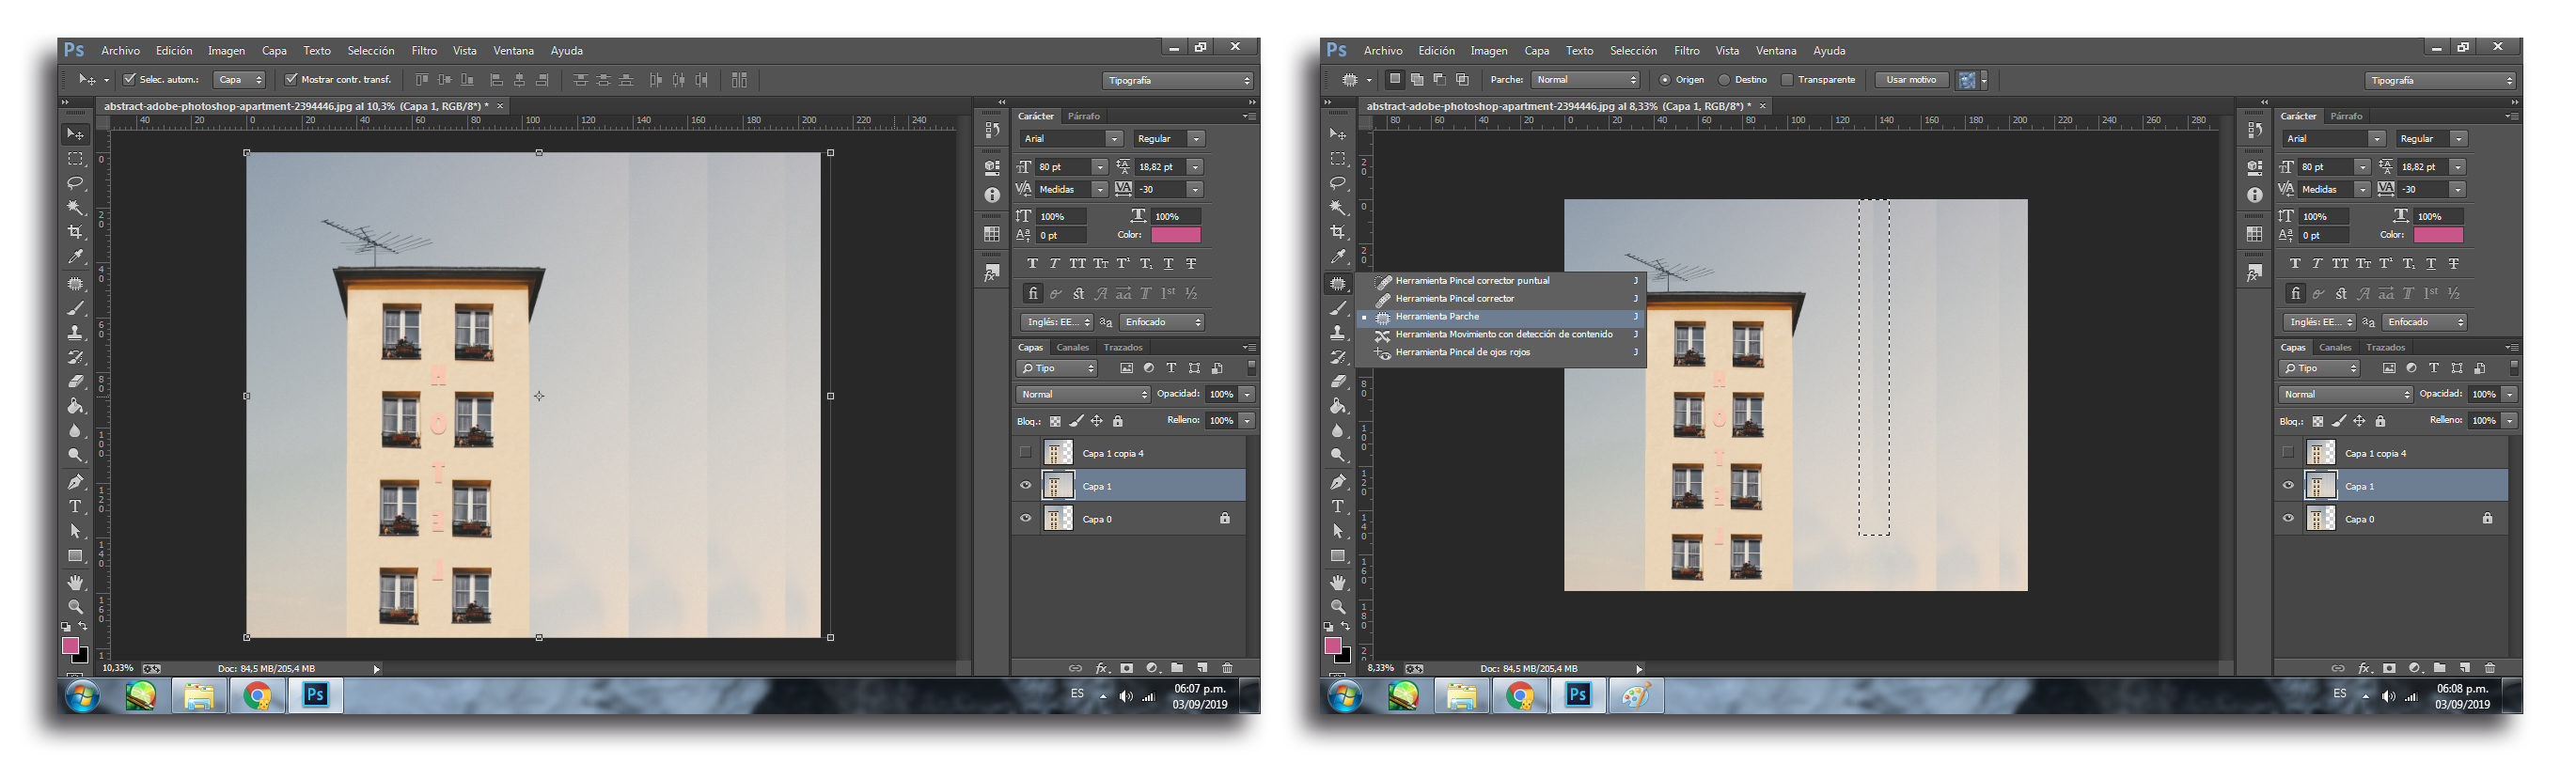The image size is (2576, 763).
Task: Choose Herramienta Pincel de ojos rojos
Action: pos(1500,353)
